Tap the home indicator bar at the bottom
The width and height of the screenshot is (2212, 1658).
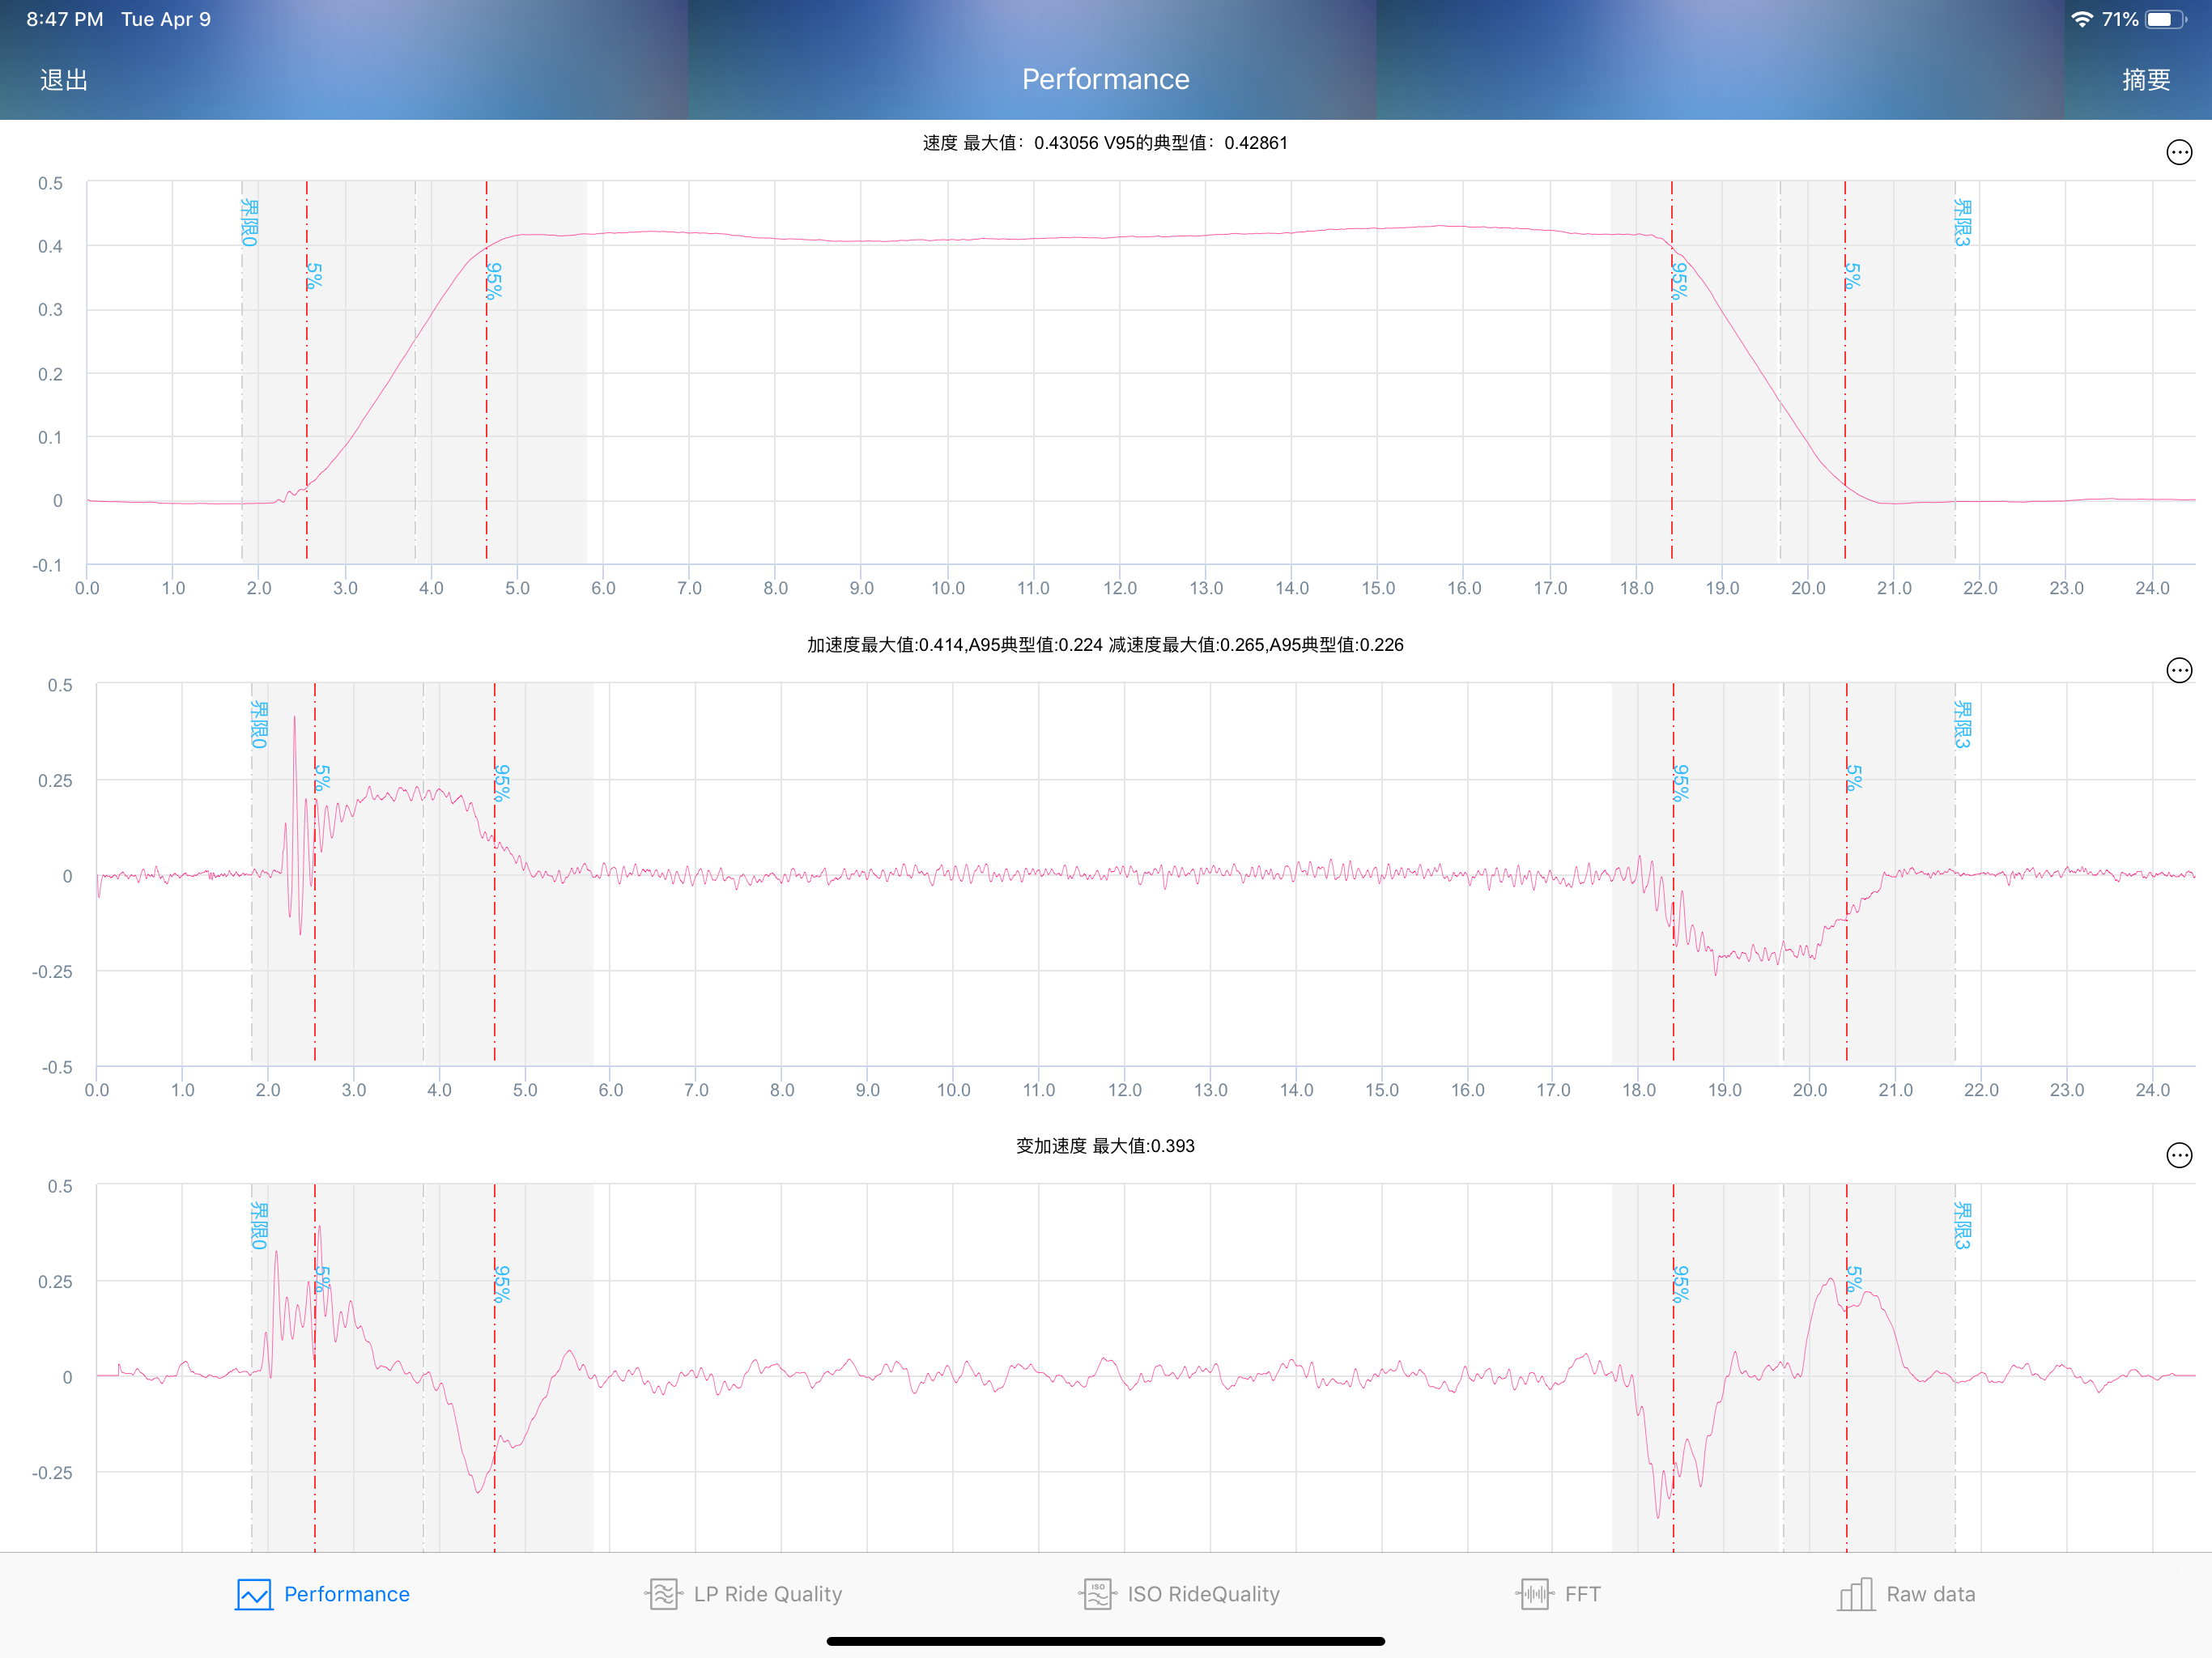pyautogui.click(x=1106, y=1641)
